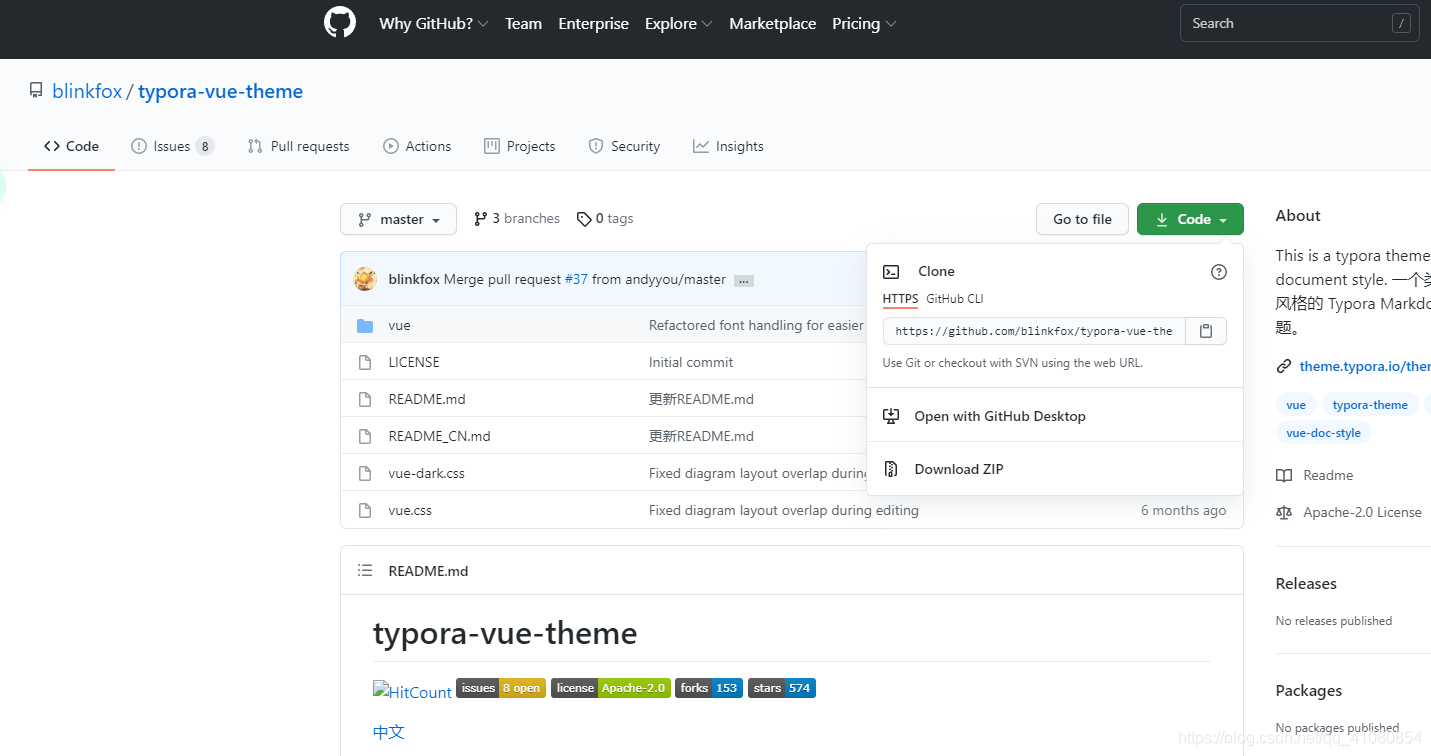
Task: Click the file icon beside LICENSE
Action: pyautogui.click(x=365, y=362)
